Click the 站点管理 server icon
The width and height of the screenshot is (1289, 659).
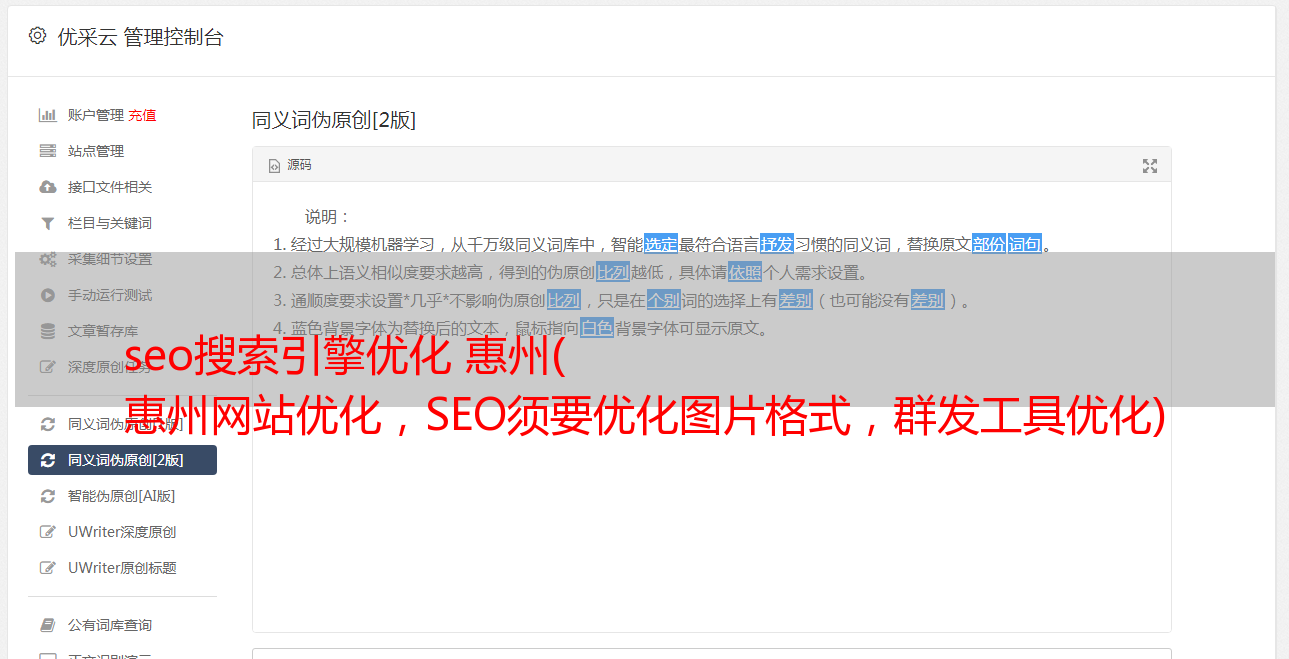(x=47, y=151)
